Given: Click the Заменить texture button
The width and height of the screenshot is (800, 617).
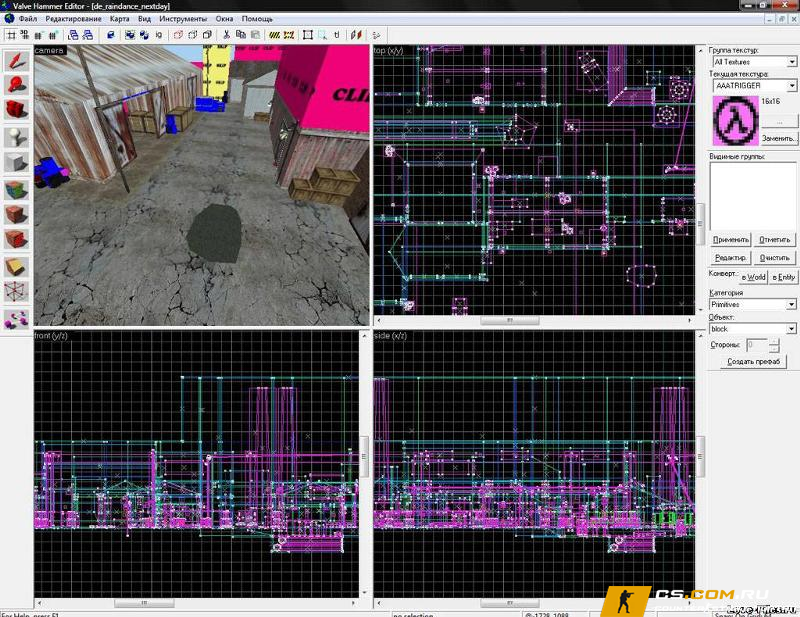Looking at the screenshot, I should point(779,138).
